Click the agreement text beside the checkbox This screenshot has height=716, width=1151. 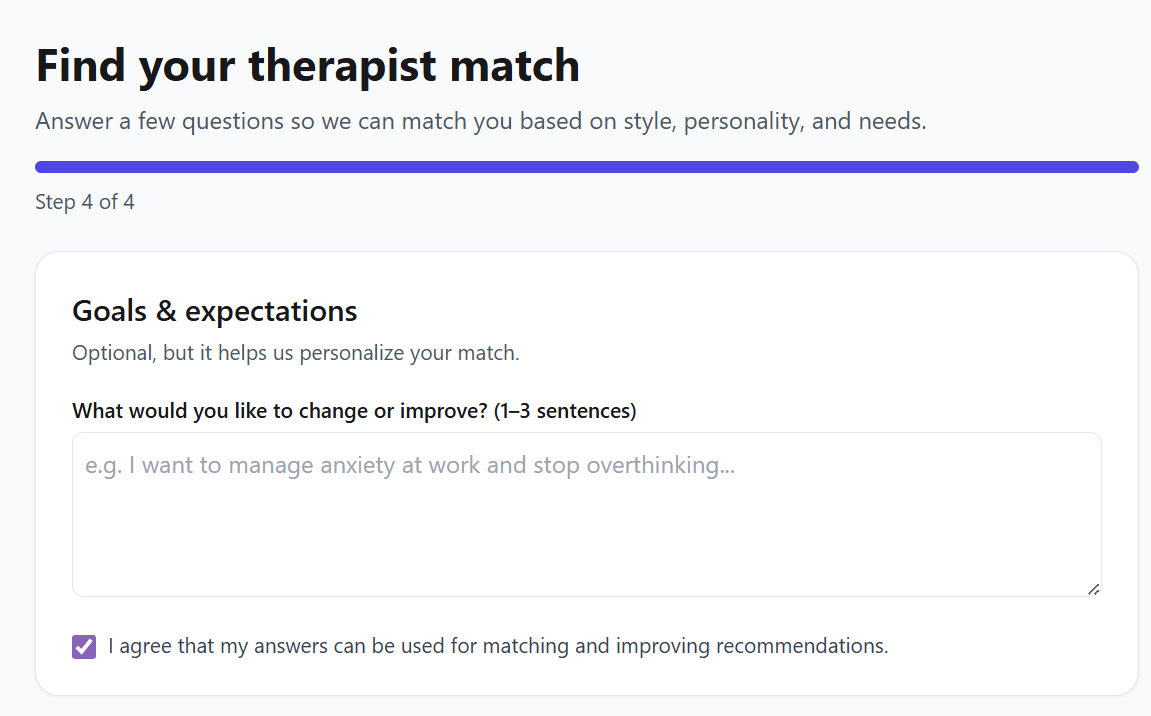[x=497, y=646]
